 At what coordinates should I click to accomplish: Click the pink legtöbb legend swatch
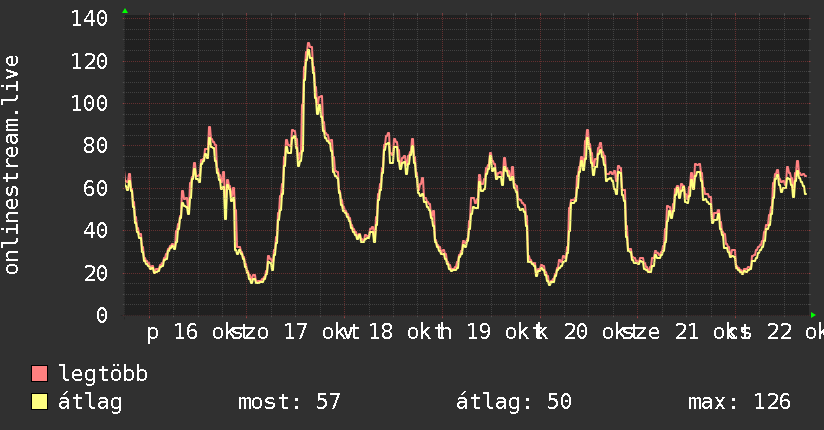39,374
